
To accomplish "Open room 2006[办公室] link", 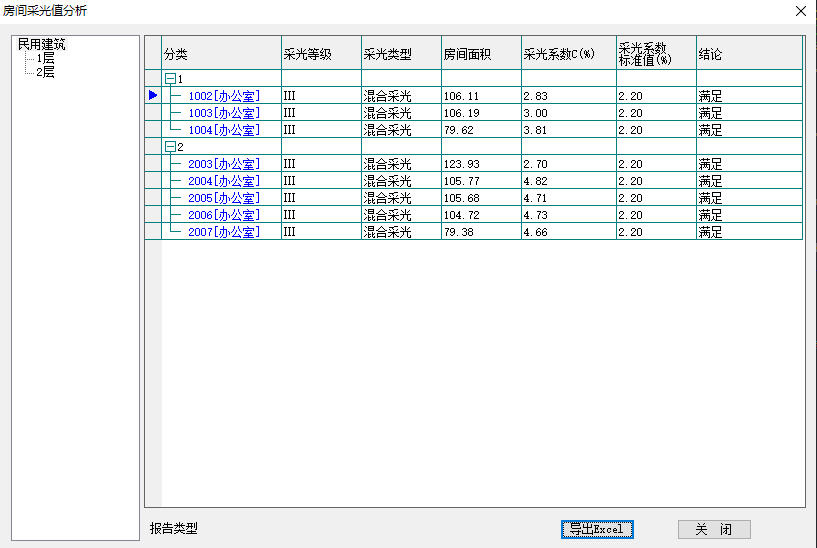I will click(x=223, y=215).
